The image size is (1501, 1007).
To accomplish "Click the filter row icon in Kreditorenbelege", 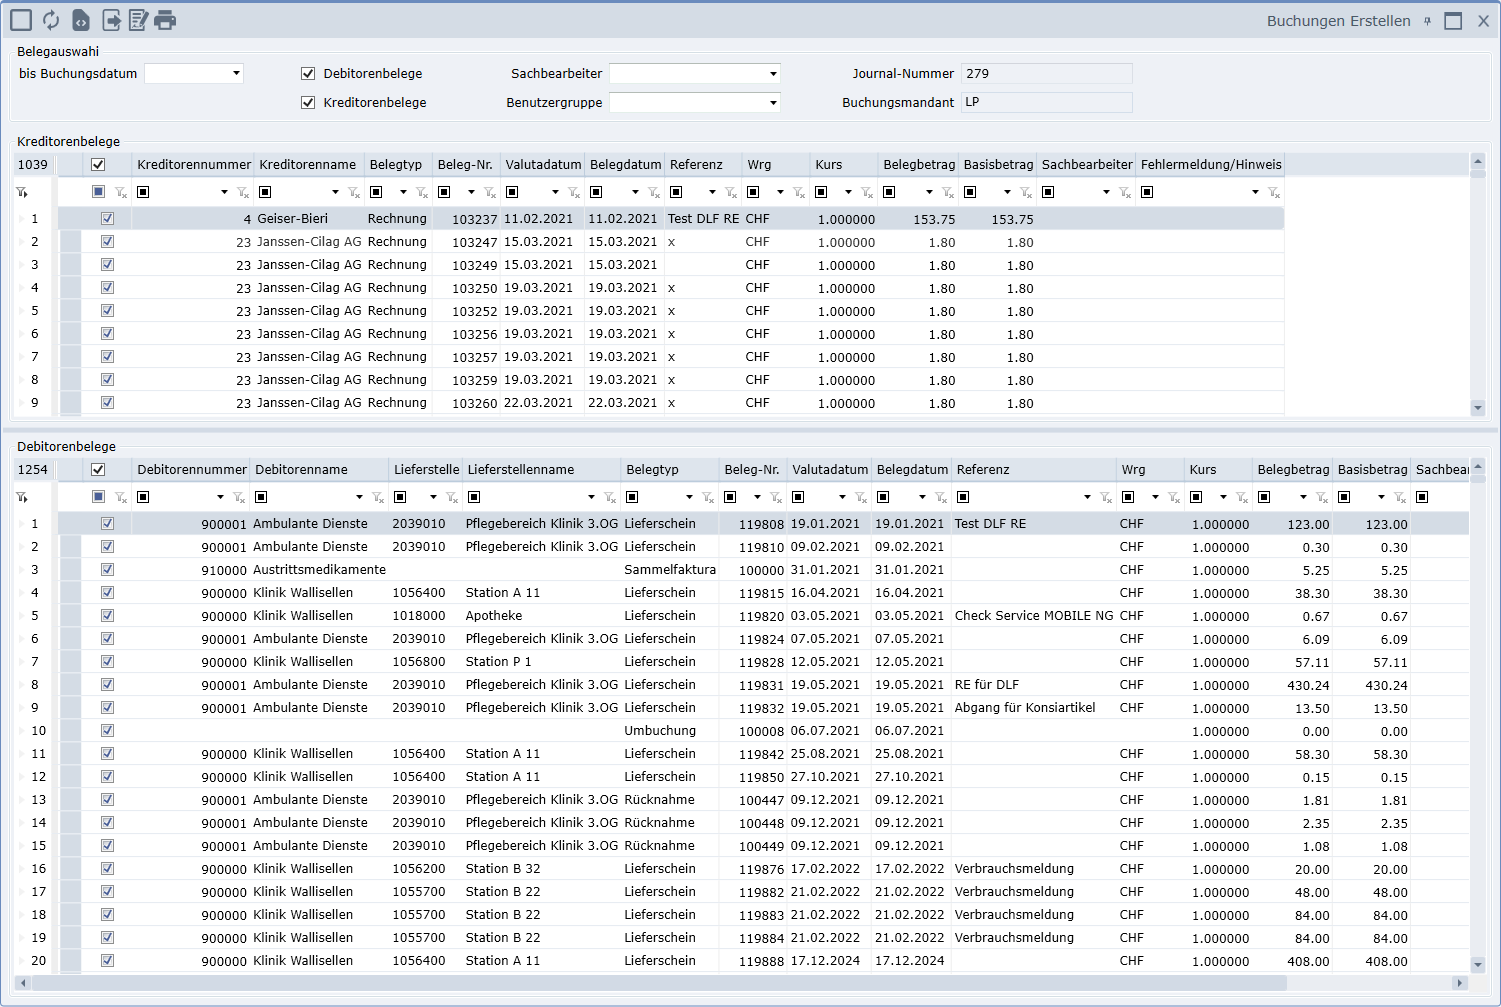I will pyautogui.click(x=22, y=192).
